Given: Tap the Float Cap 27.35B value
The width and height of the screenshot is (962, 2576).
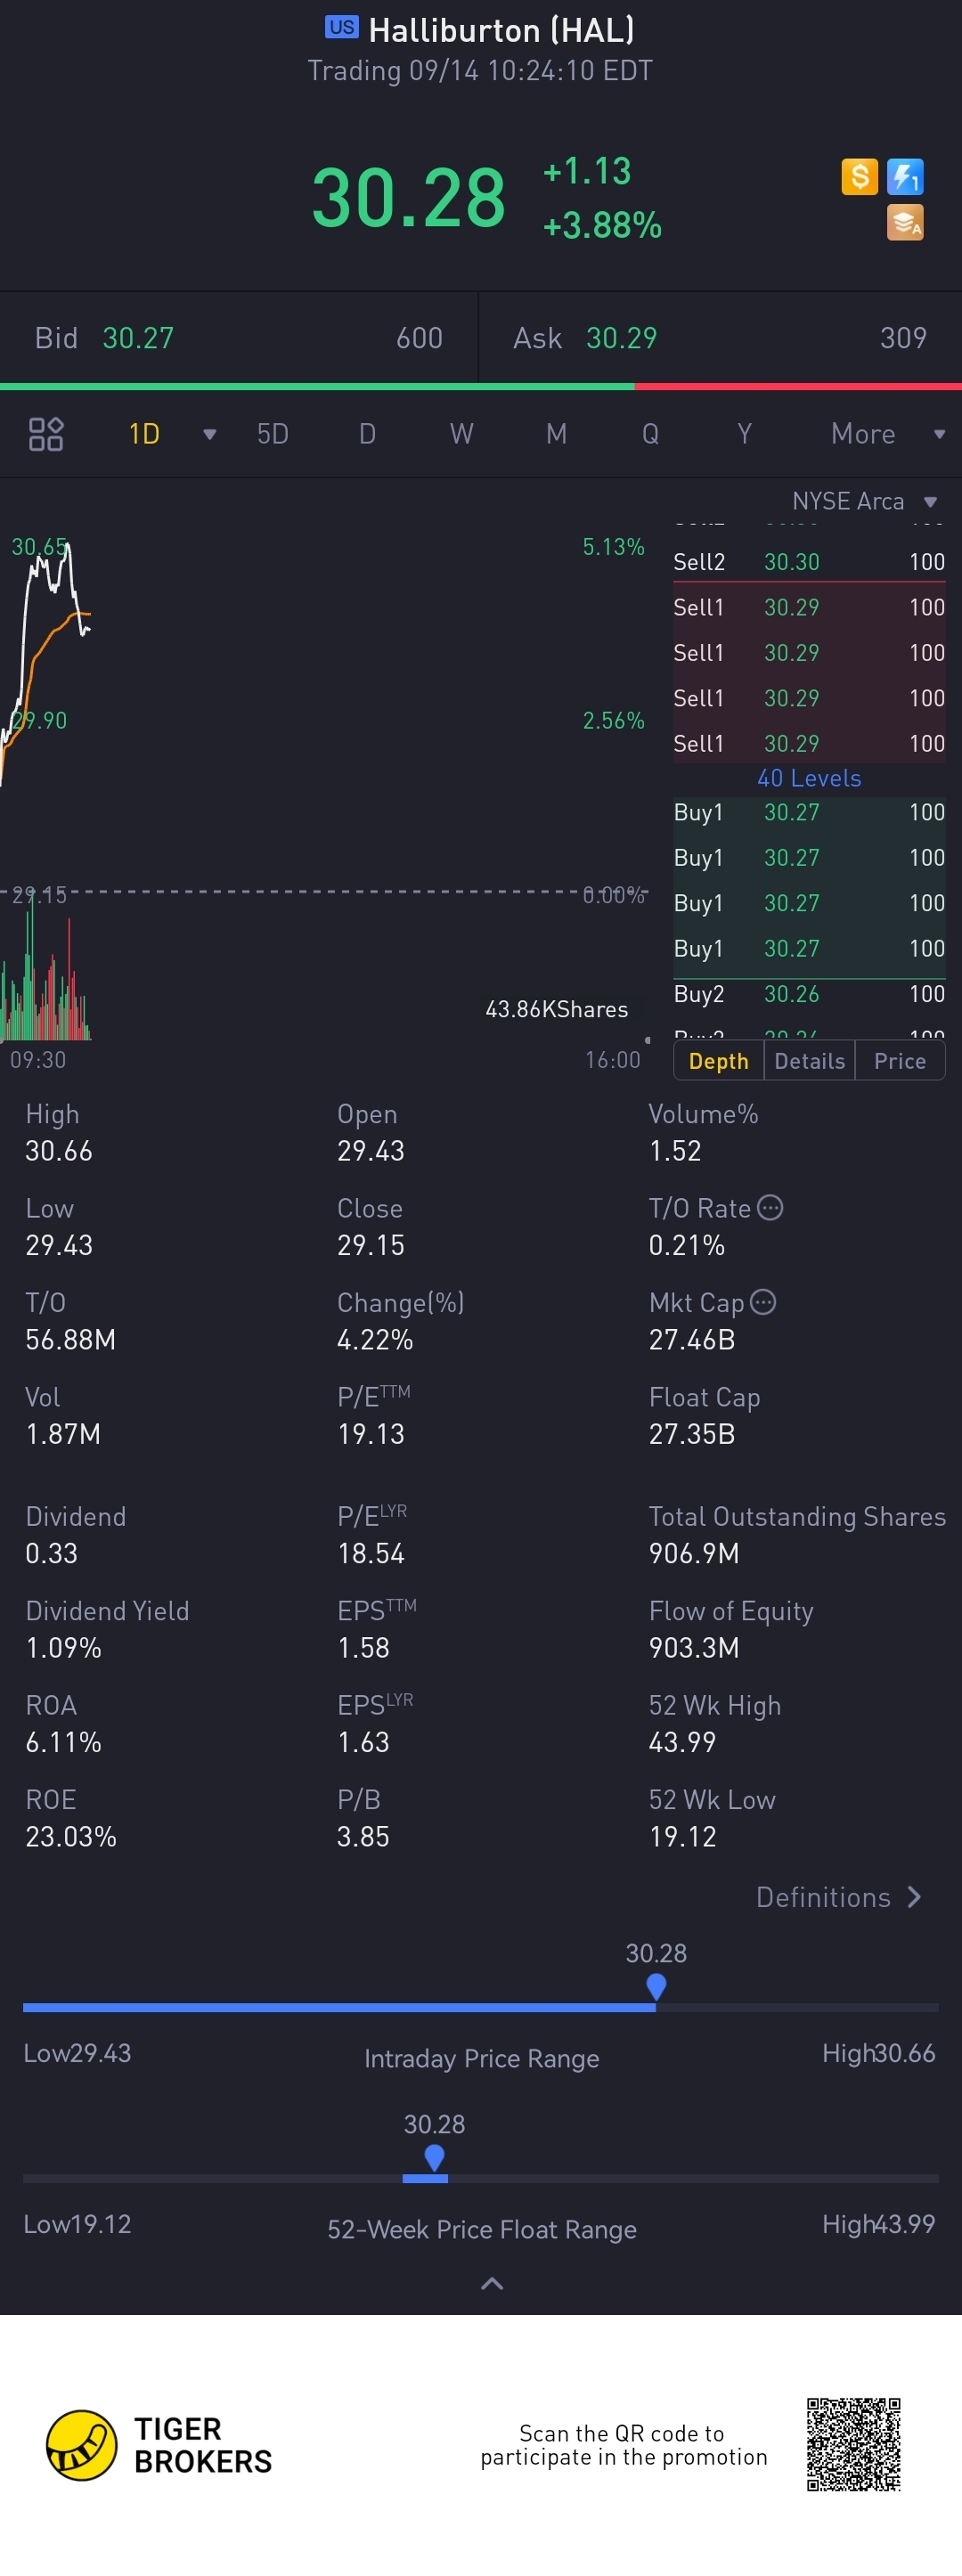Looking at the screenshot, I should click(692, 1434).
